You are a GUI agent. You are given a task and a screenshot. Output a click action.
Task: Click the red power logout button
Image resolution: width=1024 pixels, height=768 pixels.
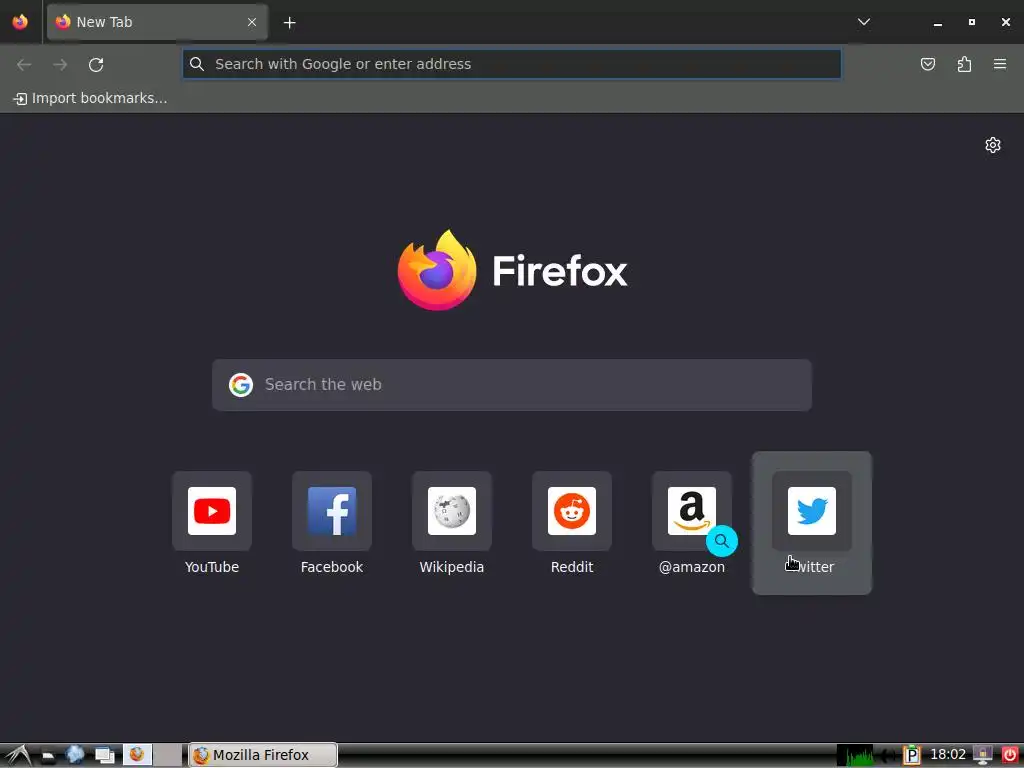1010,755
